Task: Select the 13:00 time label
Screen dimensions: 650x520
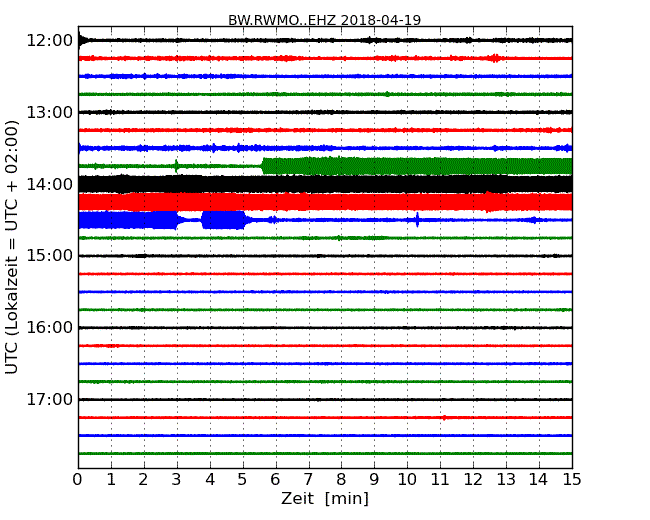Action: point(50,112)
